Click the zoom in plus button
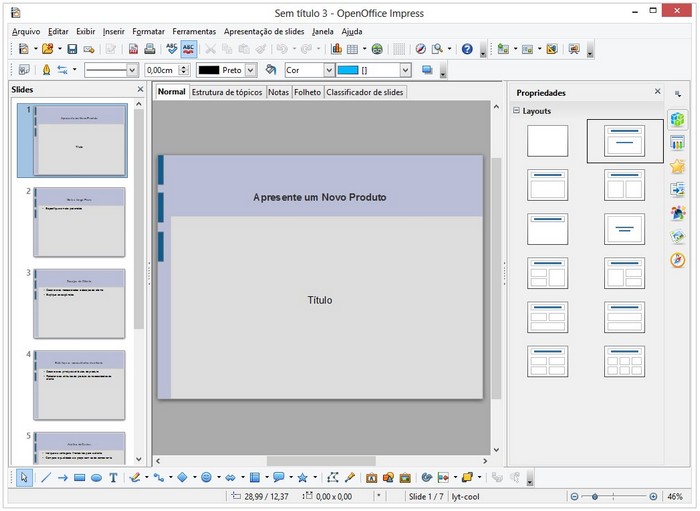This screenshot has width=700, height=511. pyautogui.click(x=653, y=496)
